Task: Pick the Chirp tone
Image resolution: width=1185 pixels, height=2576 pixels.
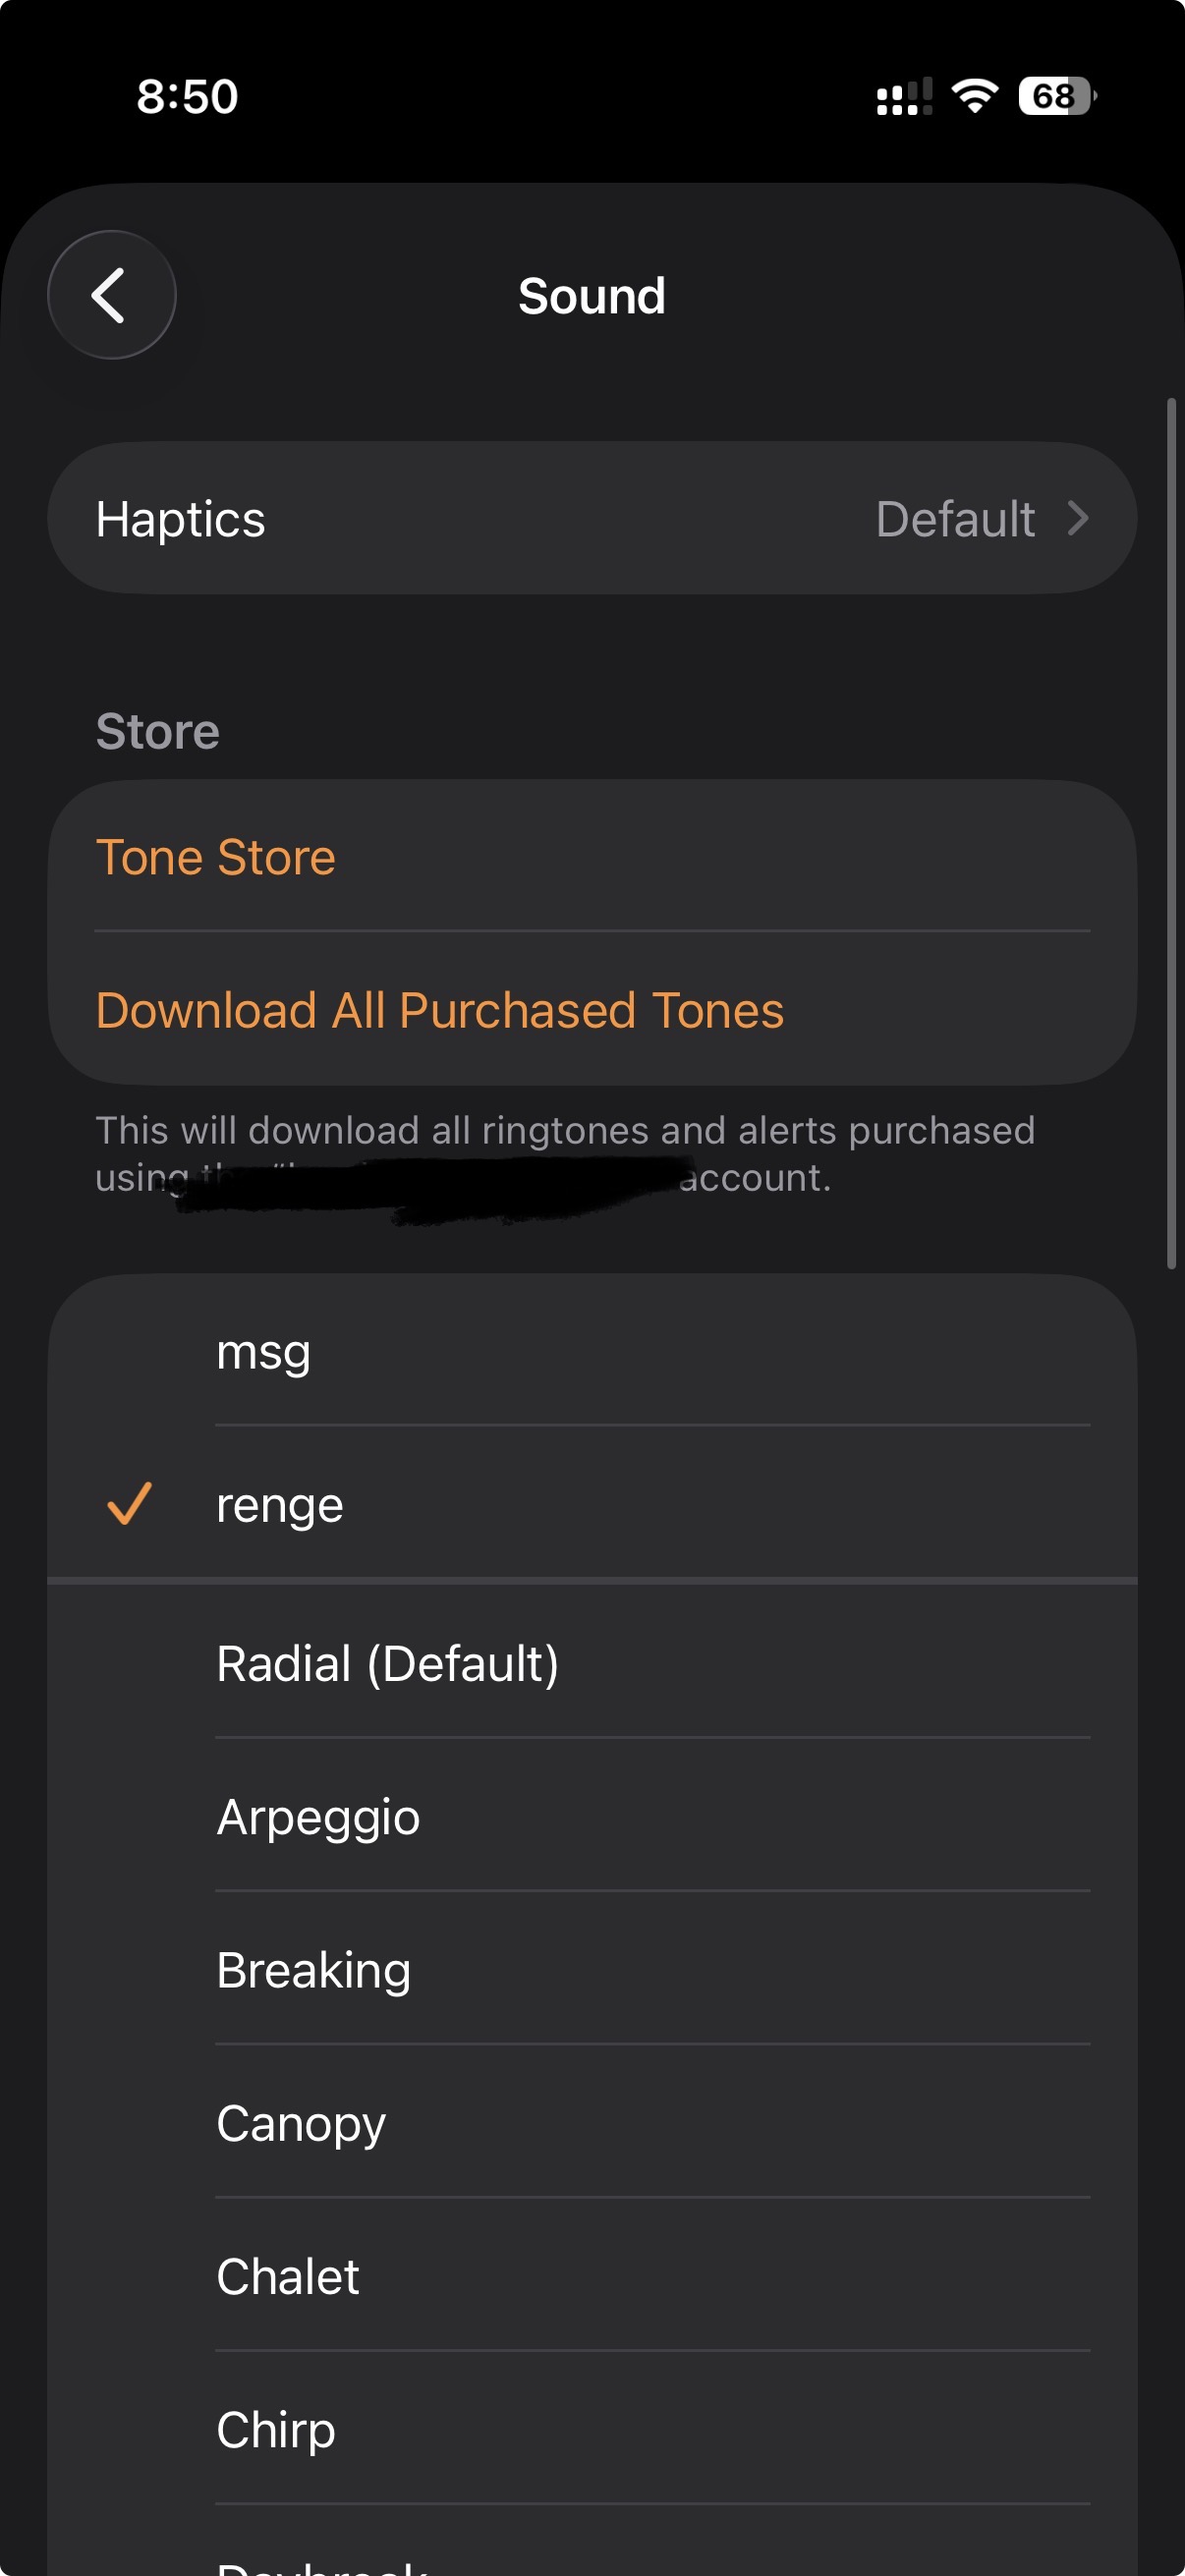Action: pyautogui.click(x=276, y=2430)
